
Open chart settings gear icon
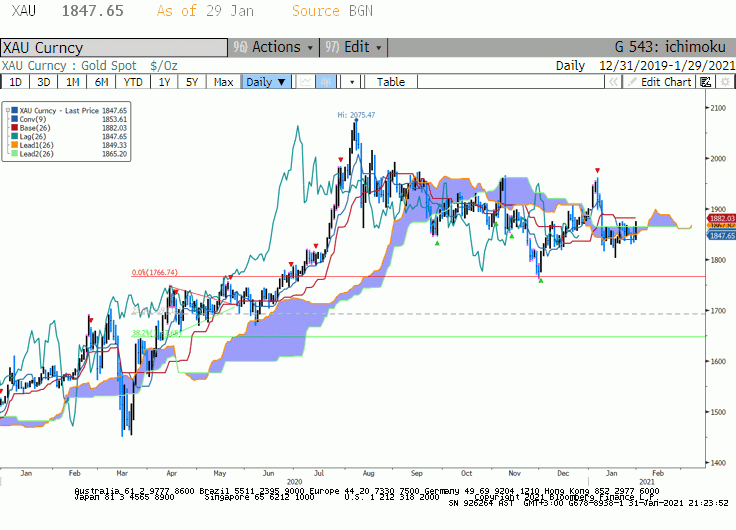[725, 82]
